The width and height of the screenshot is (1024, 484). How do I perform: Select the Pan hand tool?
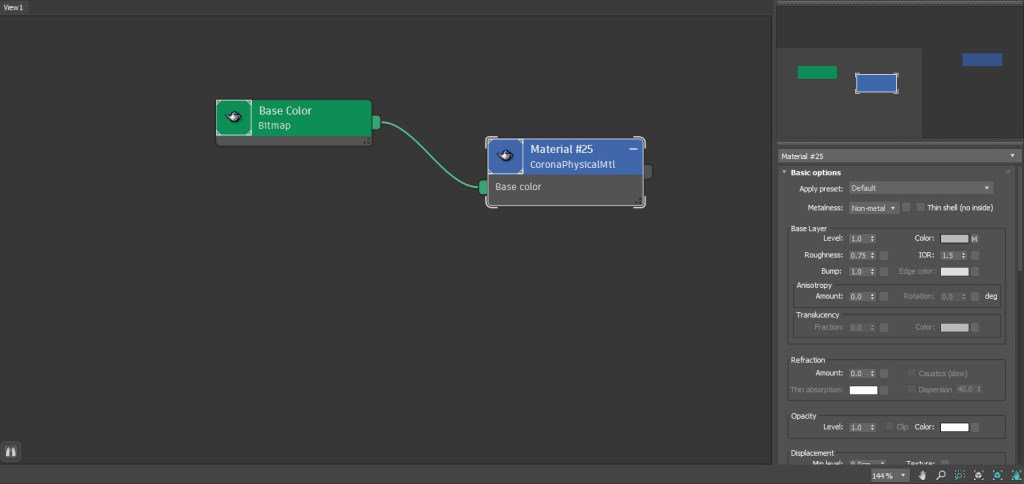pyautogui.click(x=921, y=476)
